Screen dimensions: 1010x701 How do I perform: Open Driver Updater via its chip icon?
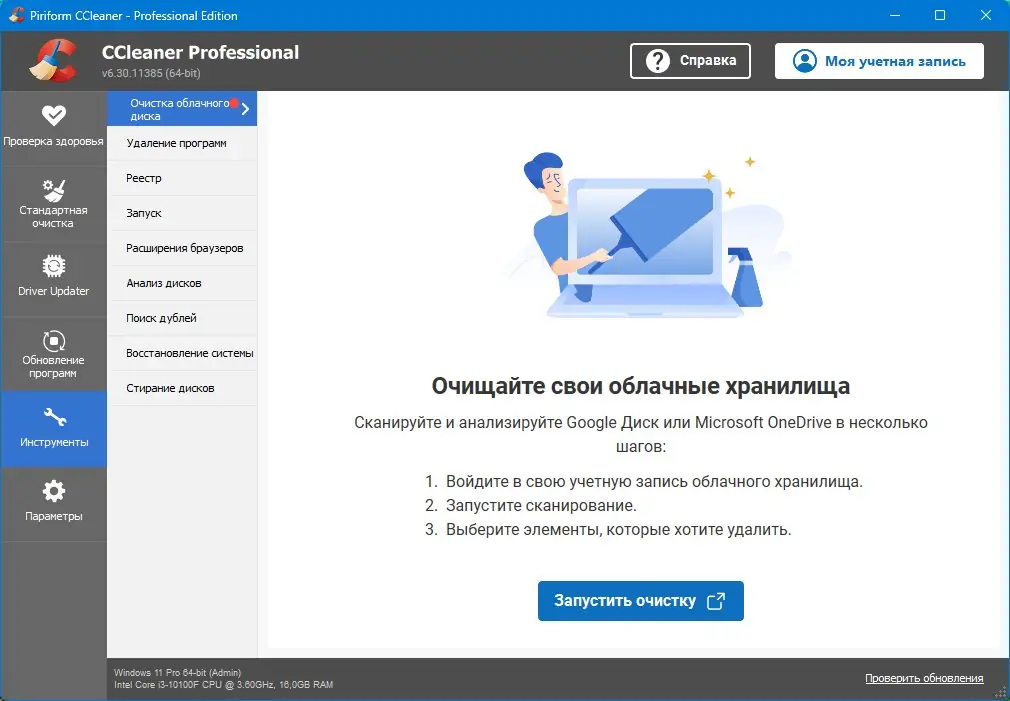(54, 265)
